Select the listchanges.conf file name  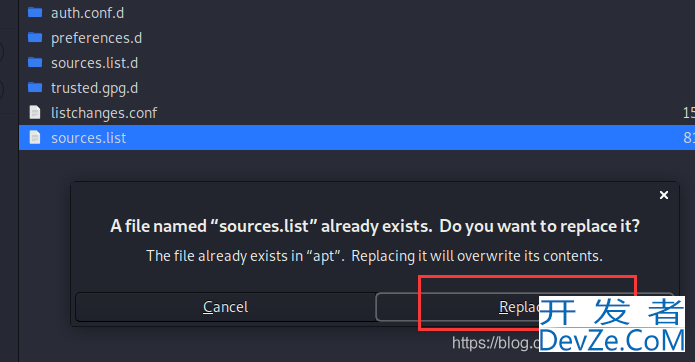pyautogui.click(x=104, y=113)
